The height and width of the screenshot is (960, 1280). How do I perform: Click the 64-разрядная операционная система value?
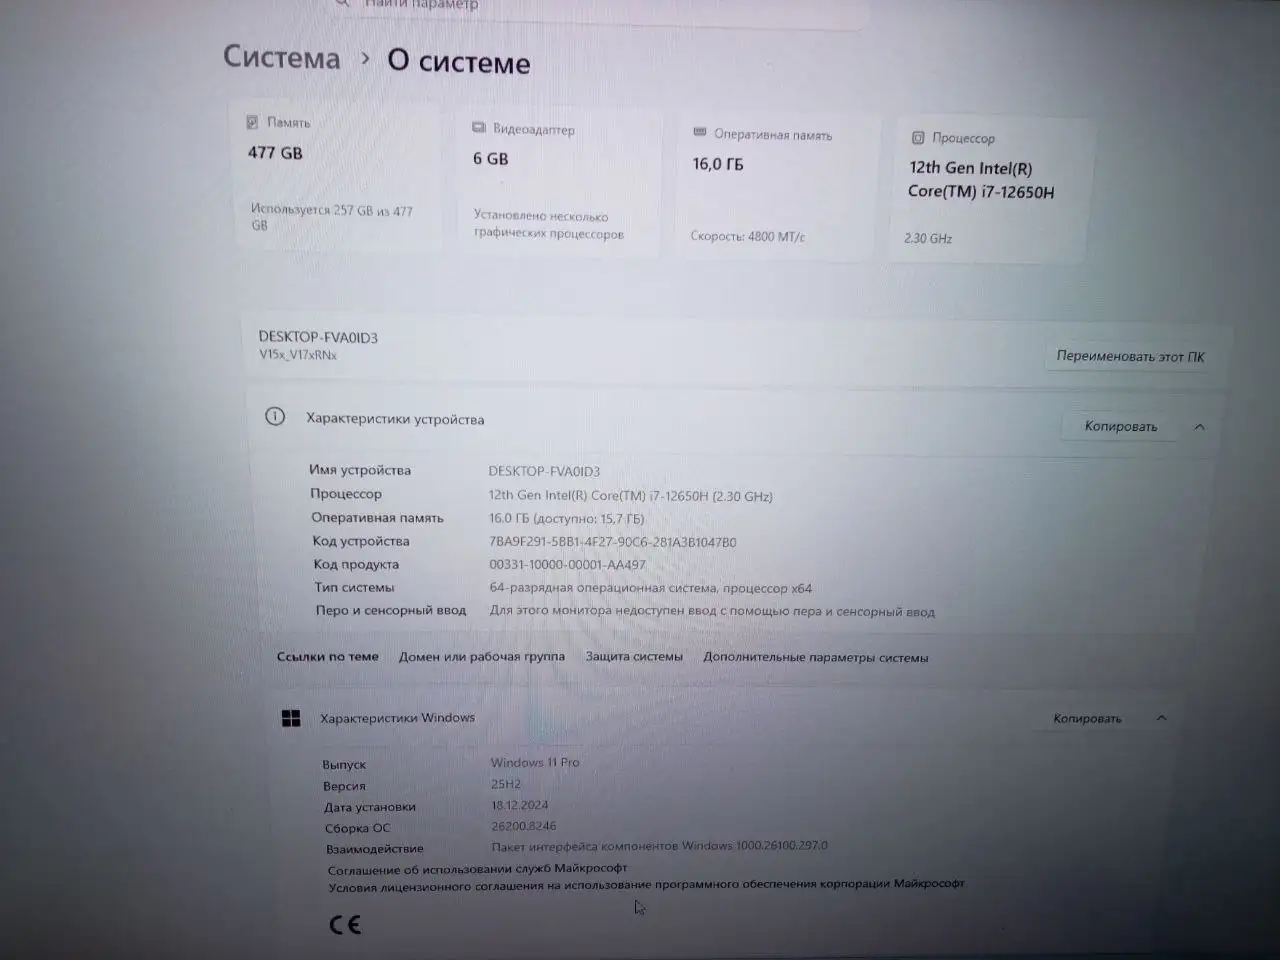click(x=650, y=588)
